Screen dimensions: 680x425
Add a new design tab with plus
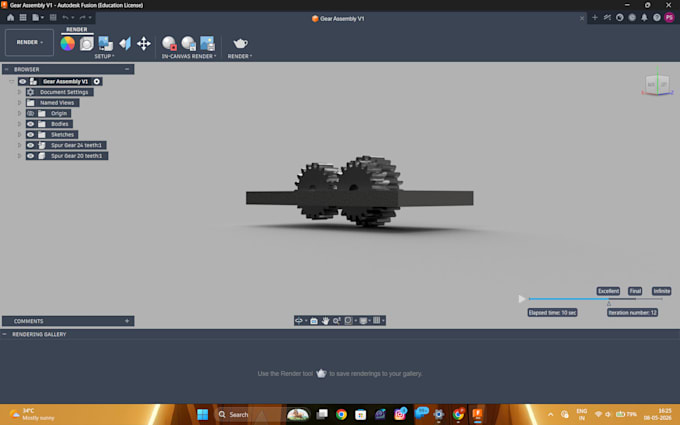coord(595,17)
